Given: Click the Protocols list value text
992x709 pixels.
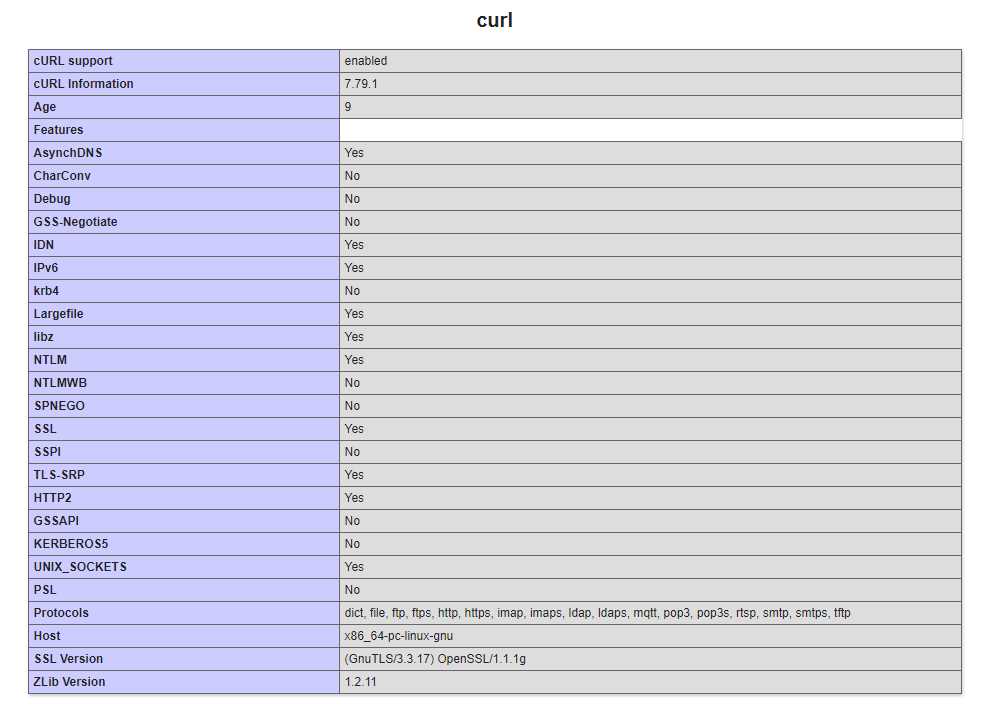Looking at the screenshot, I should tap(597, 613).
